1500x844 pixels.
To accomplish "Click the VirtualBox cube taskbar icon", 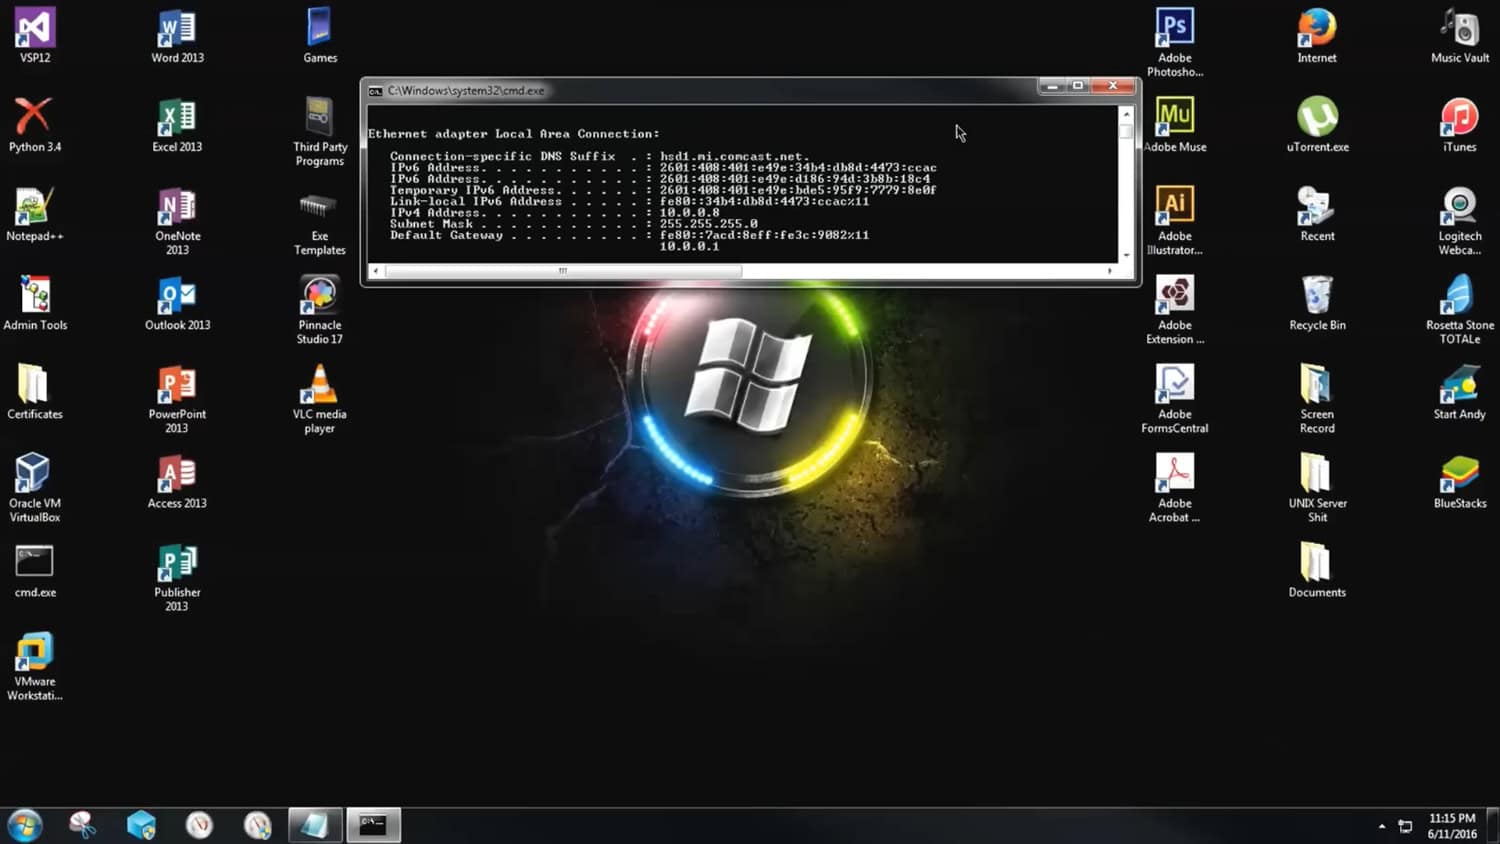I will [x=141, y=825].
